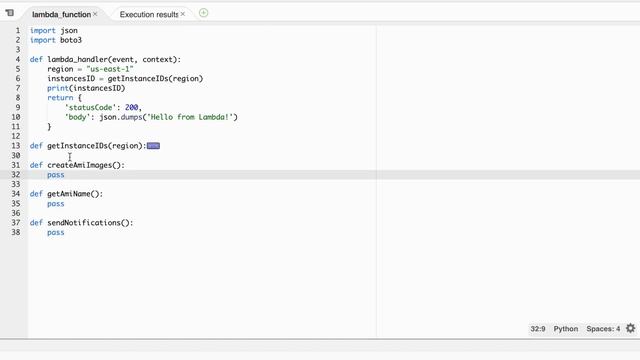Click the 'def lambda_handler(event, context):' line
The height and width of the screenshot is (360, 640).
[105, 60]
